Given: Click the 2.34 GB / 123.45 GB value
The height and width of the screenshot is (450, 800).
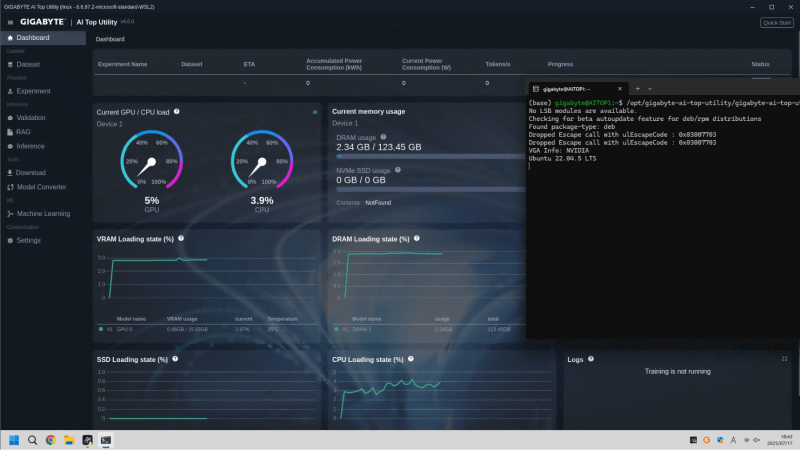Looking at the screenshot, I should [379, 147].
